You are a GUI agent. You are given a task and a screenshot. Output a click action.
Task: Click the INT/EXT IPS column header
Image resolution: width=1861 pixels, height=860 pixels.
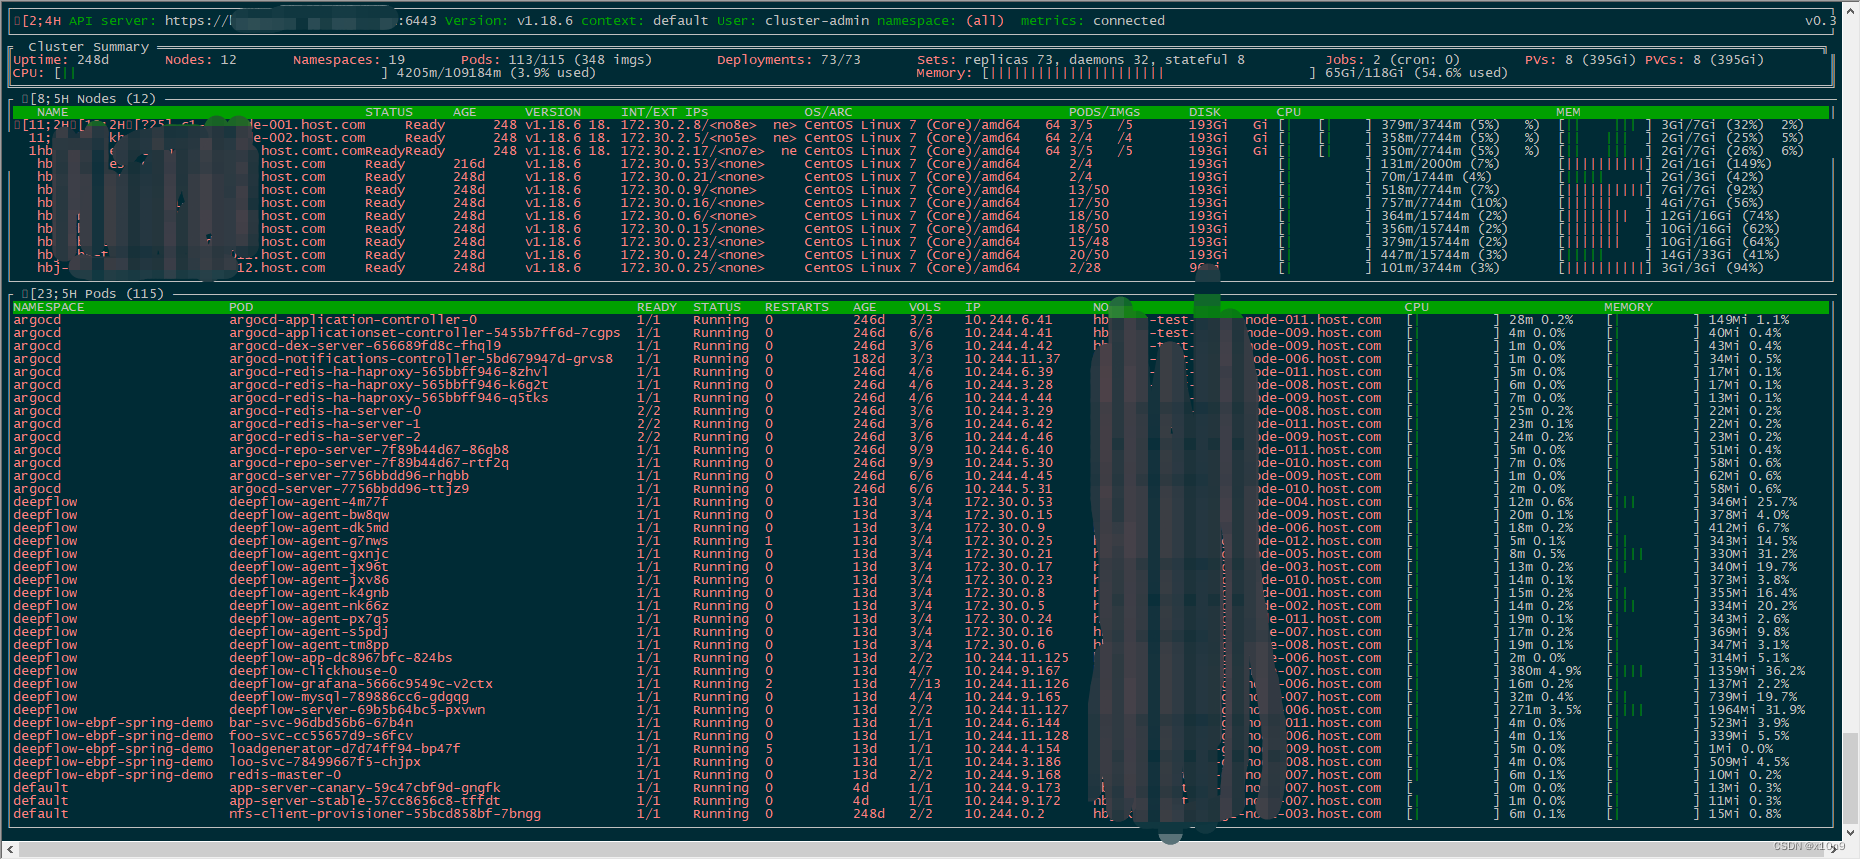click(665, 112)
